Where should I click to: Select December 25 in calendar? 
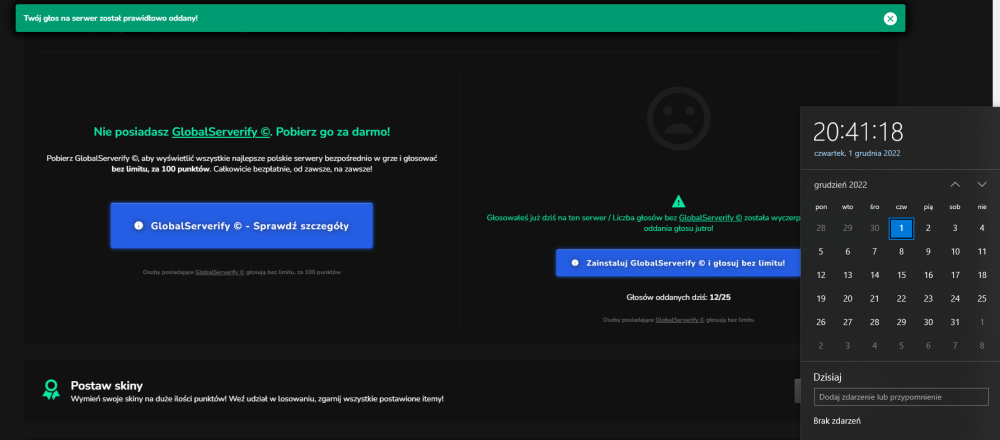[982, 299]
